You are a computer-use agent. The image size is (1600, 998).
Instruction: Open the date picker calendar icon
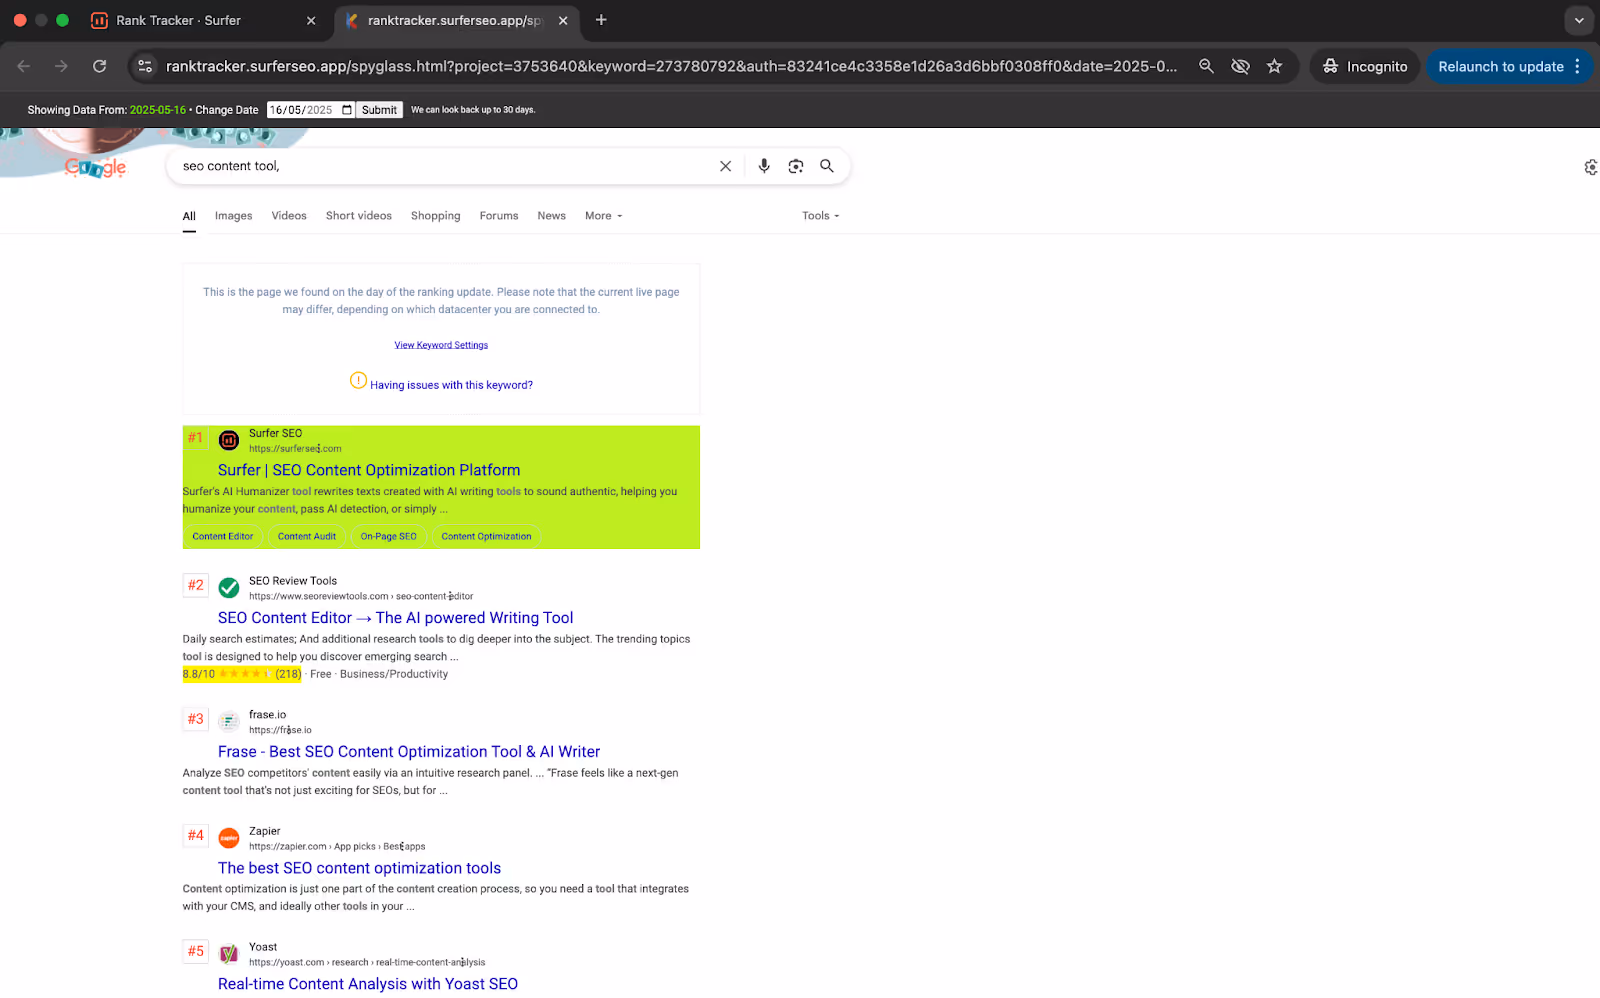[x=347, y=110]
